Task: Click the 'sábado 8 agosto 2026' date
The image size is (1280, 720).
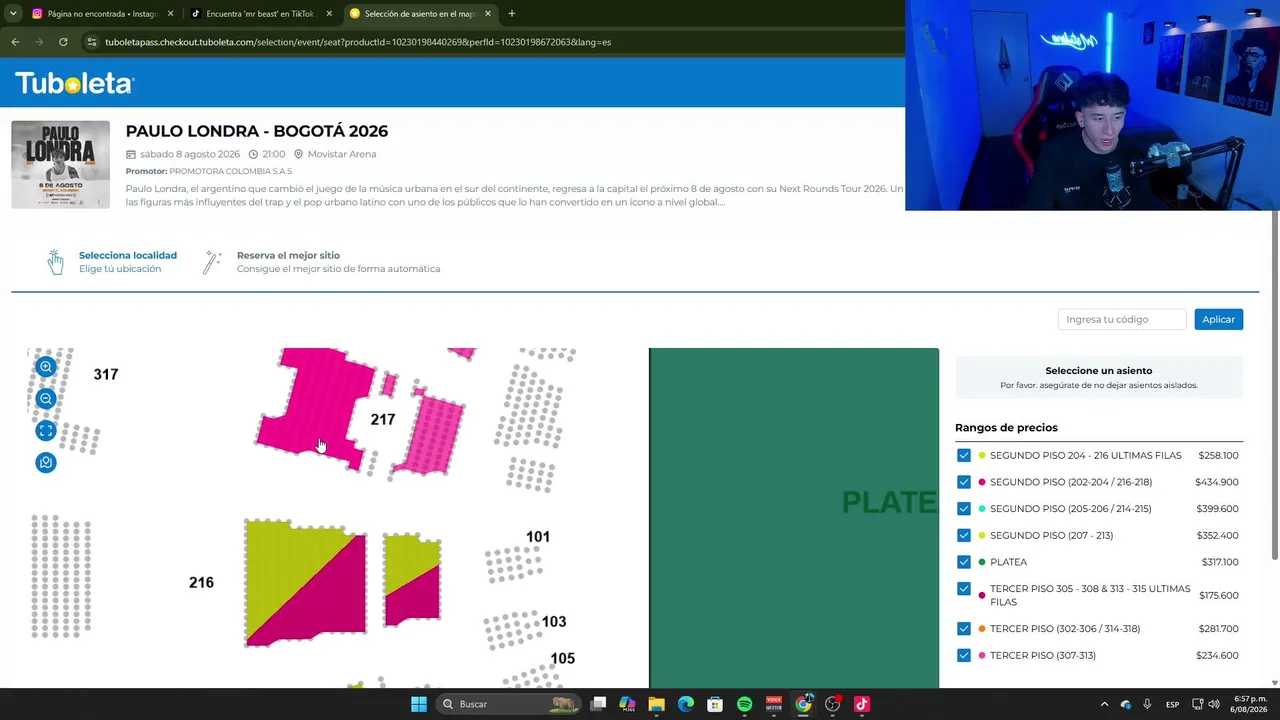Action: [190, 154]
